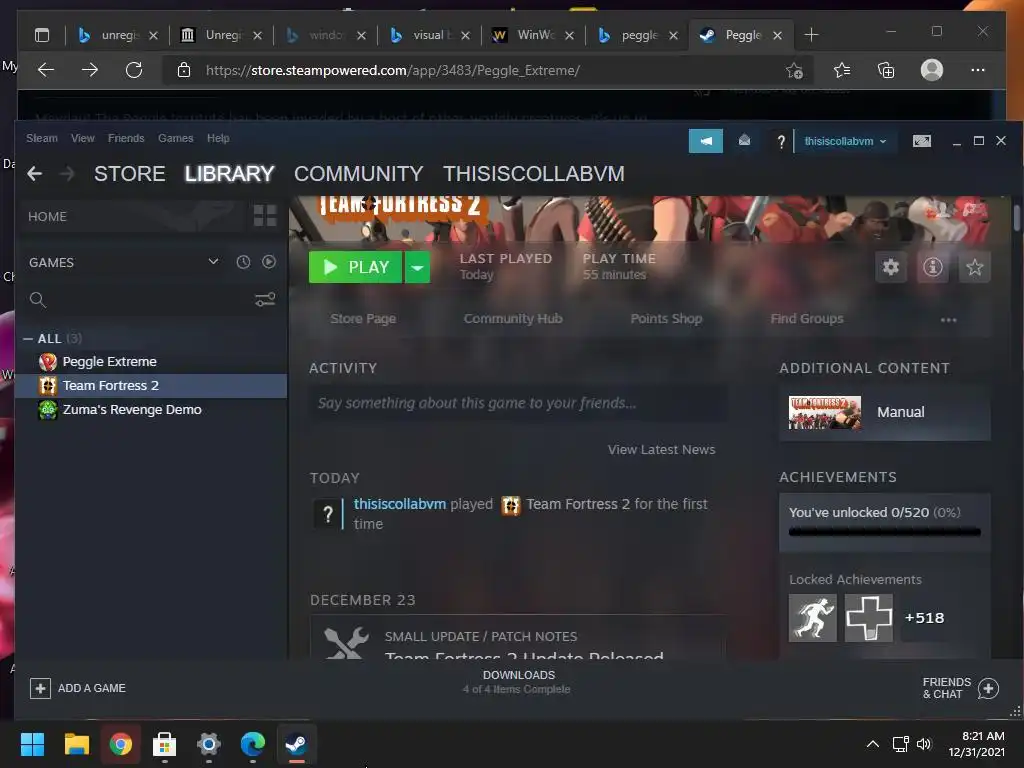Open the View menu

(83, 138)
